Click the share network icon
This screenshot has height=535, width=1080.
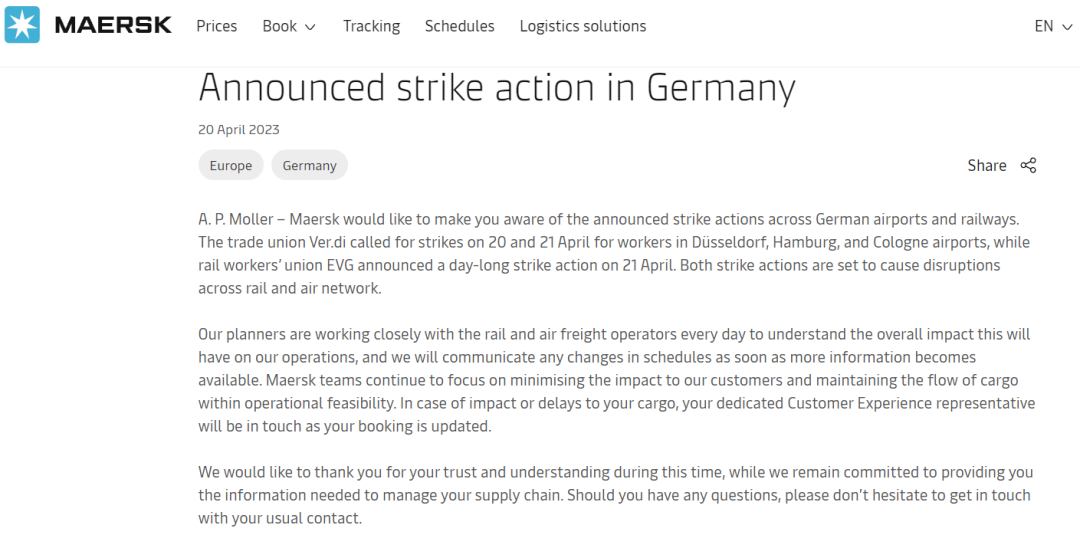coord(1028,165)
